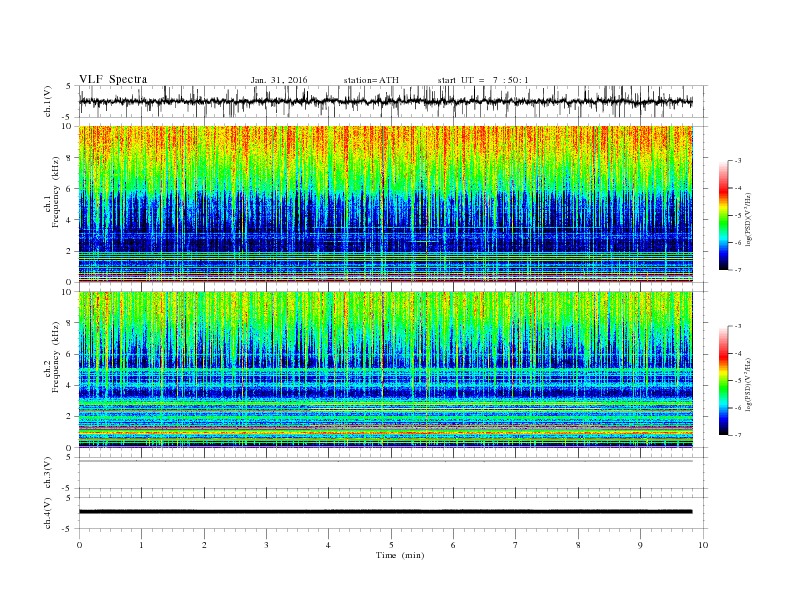Select the date text "Jan. 31, 2016"
This screenshot has height=612, width=792.
coord(279,80)
